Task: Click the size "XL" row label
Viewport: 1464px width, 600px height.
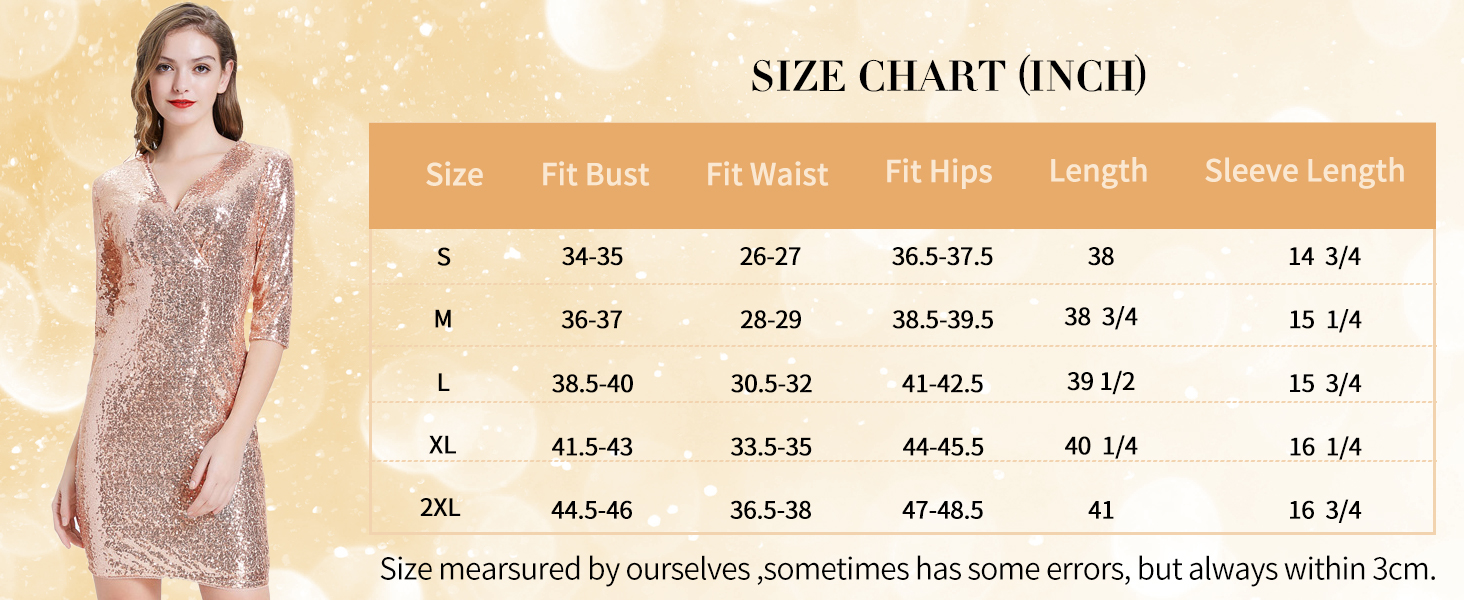Action: tap(442, 446)
